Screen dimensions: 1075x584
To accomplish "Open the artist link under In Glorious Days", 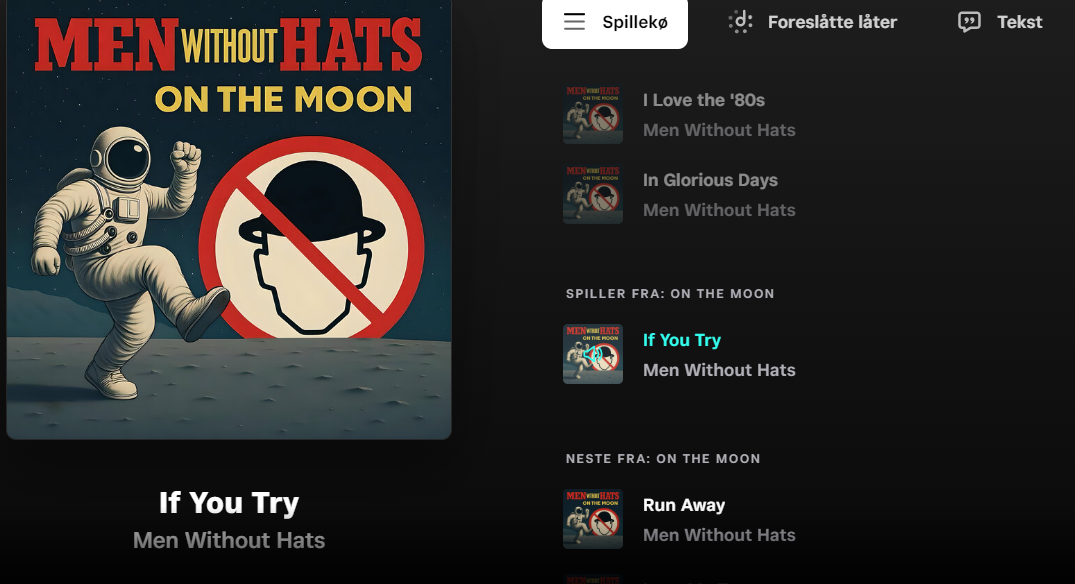I will click(x=719, y=210).
